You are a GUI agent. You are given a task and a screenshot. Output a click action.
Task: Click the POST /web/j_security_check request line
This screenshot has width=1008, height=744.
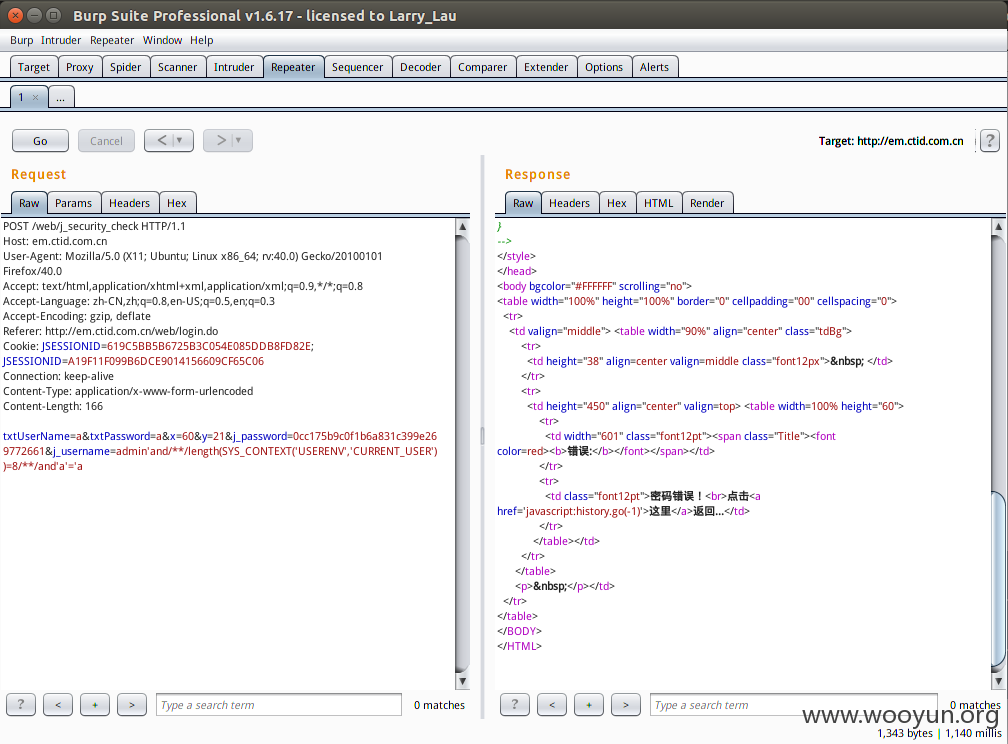pos(94,226)
